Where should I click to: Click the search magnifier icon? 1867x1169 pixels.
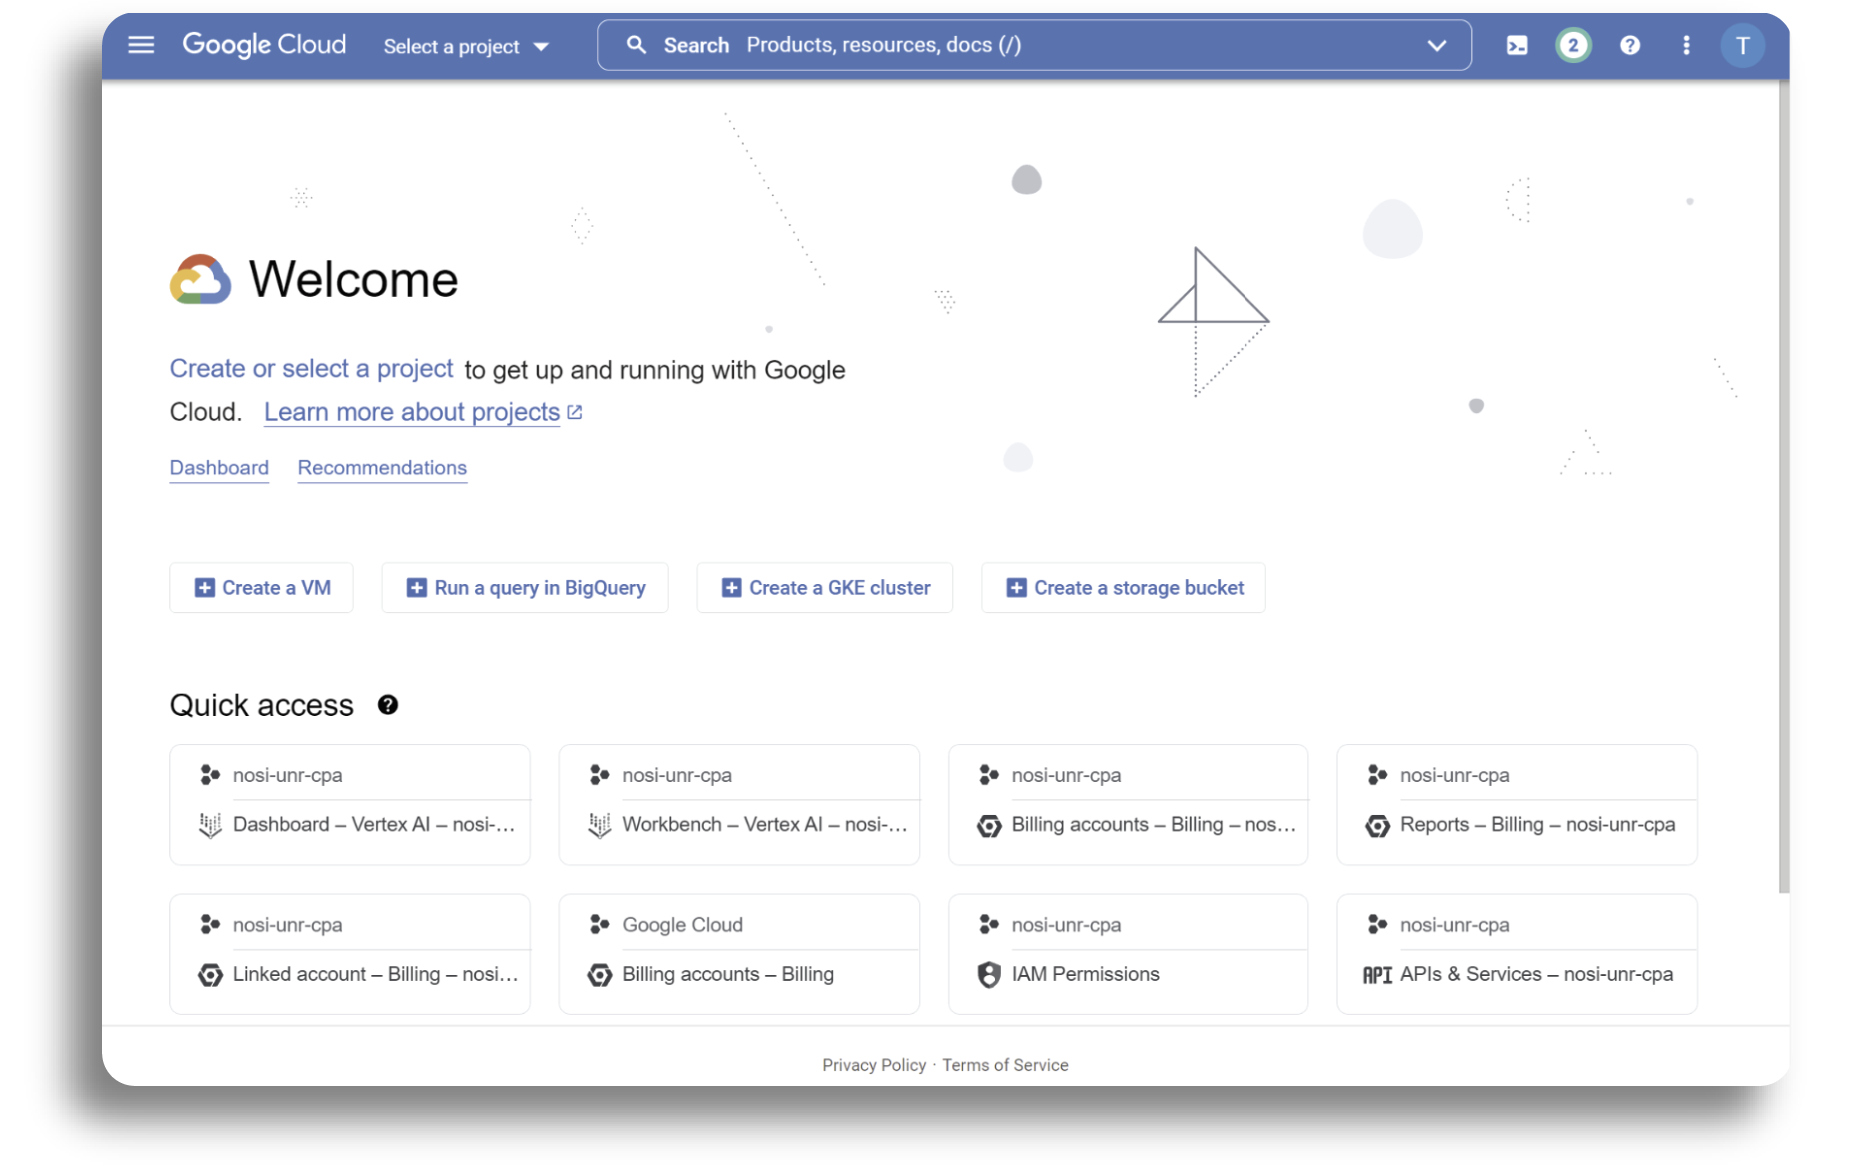[636, 45]
